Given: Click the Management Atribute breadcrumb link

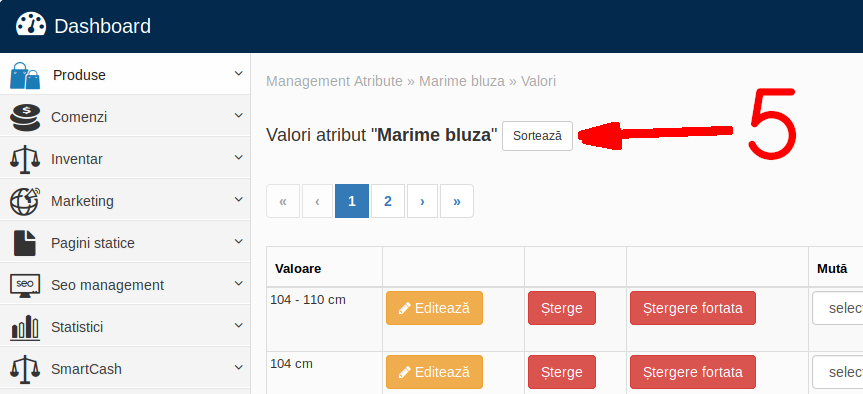Looking at the screenshot, I should (x=335, y=81).
